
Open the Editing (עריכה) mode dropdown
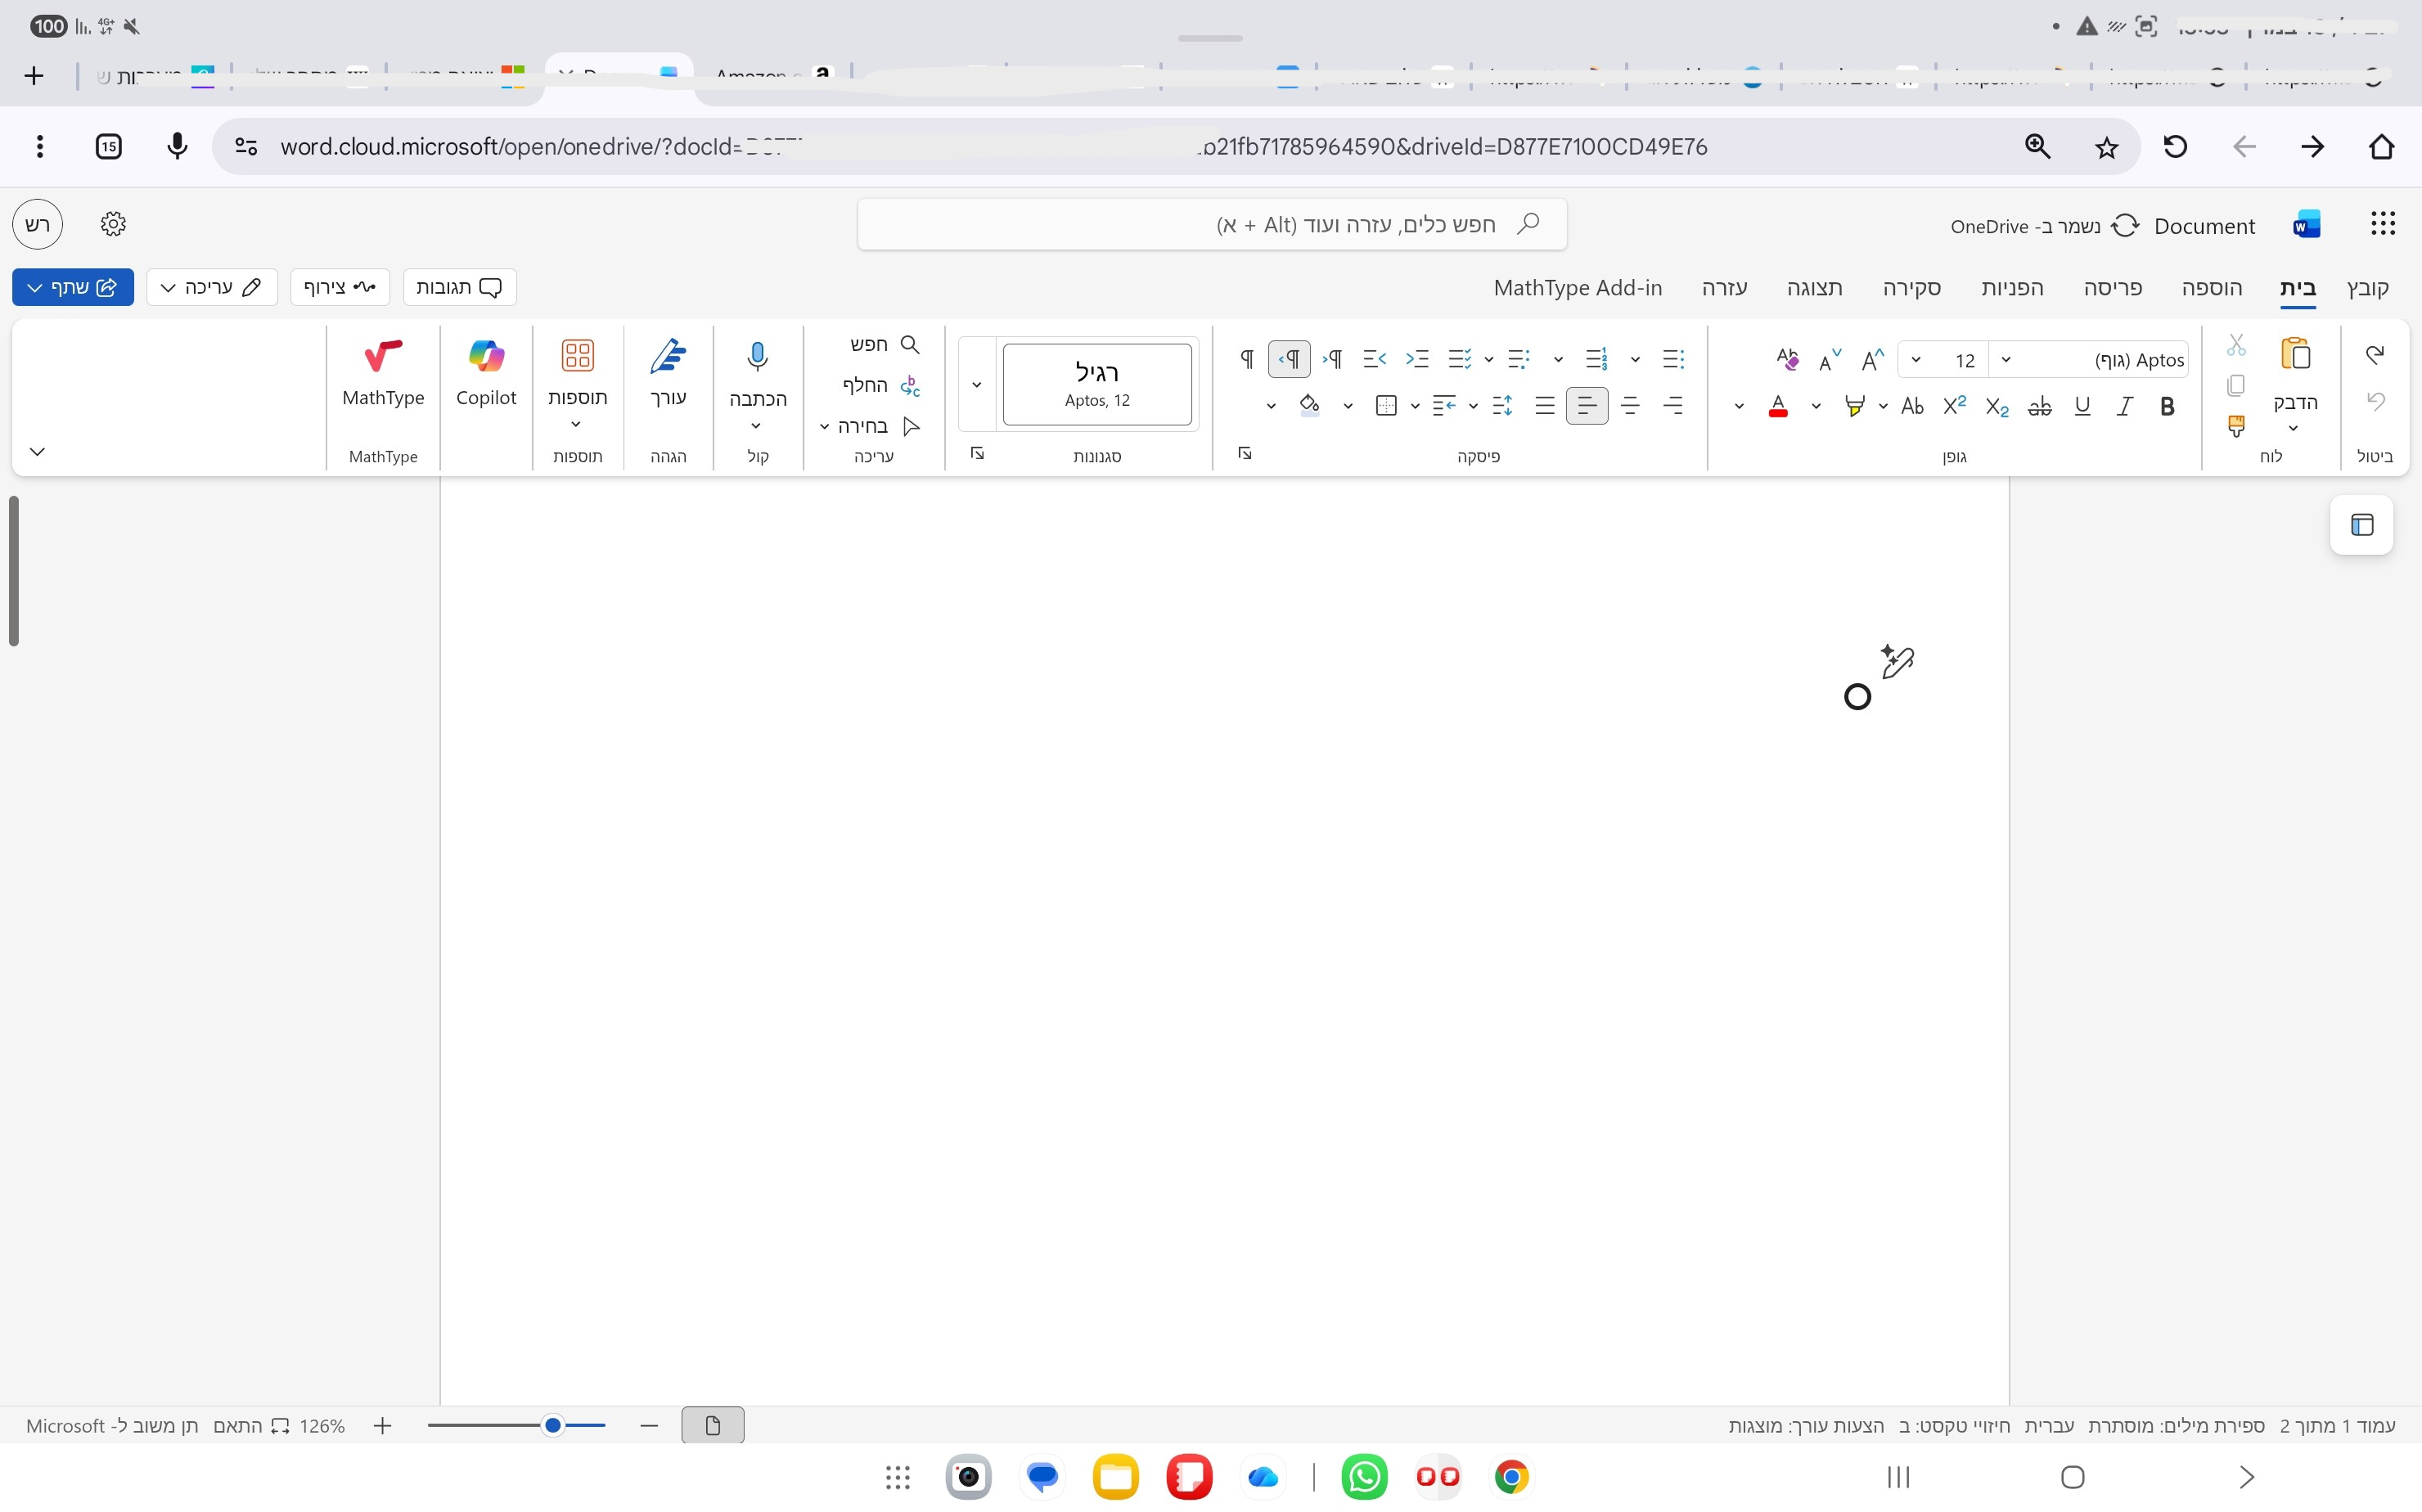pos(211,287)
